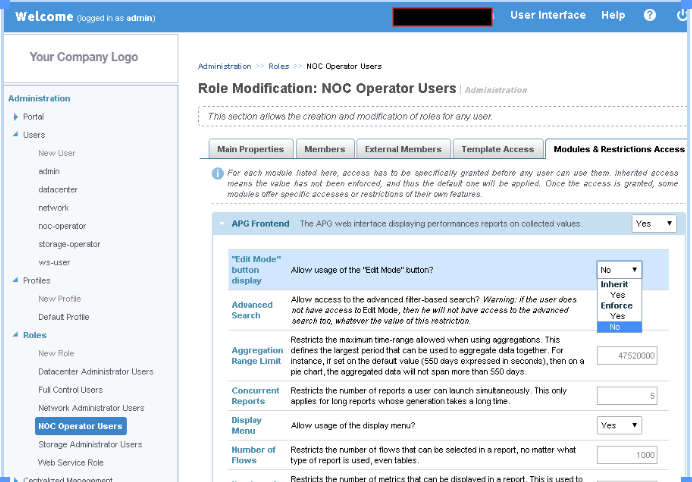Collapse the APG Frontend section arrow
692x482 pixels.
[221, 224]
